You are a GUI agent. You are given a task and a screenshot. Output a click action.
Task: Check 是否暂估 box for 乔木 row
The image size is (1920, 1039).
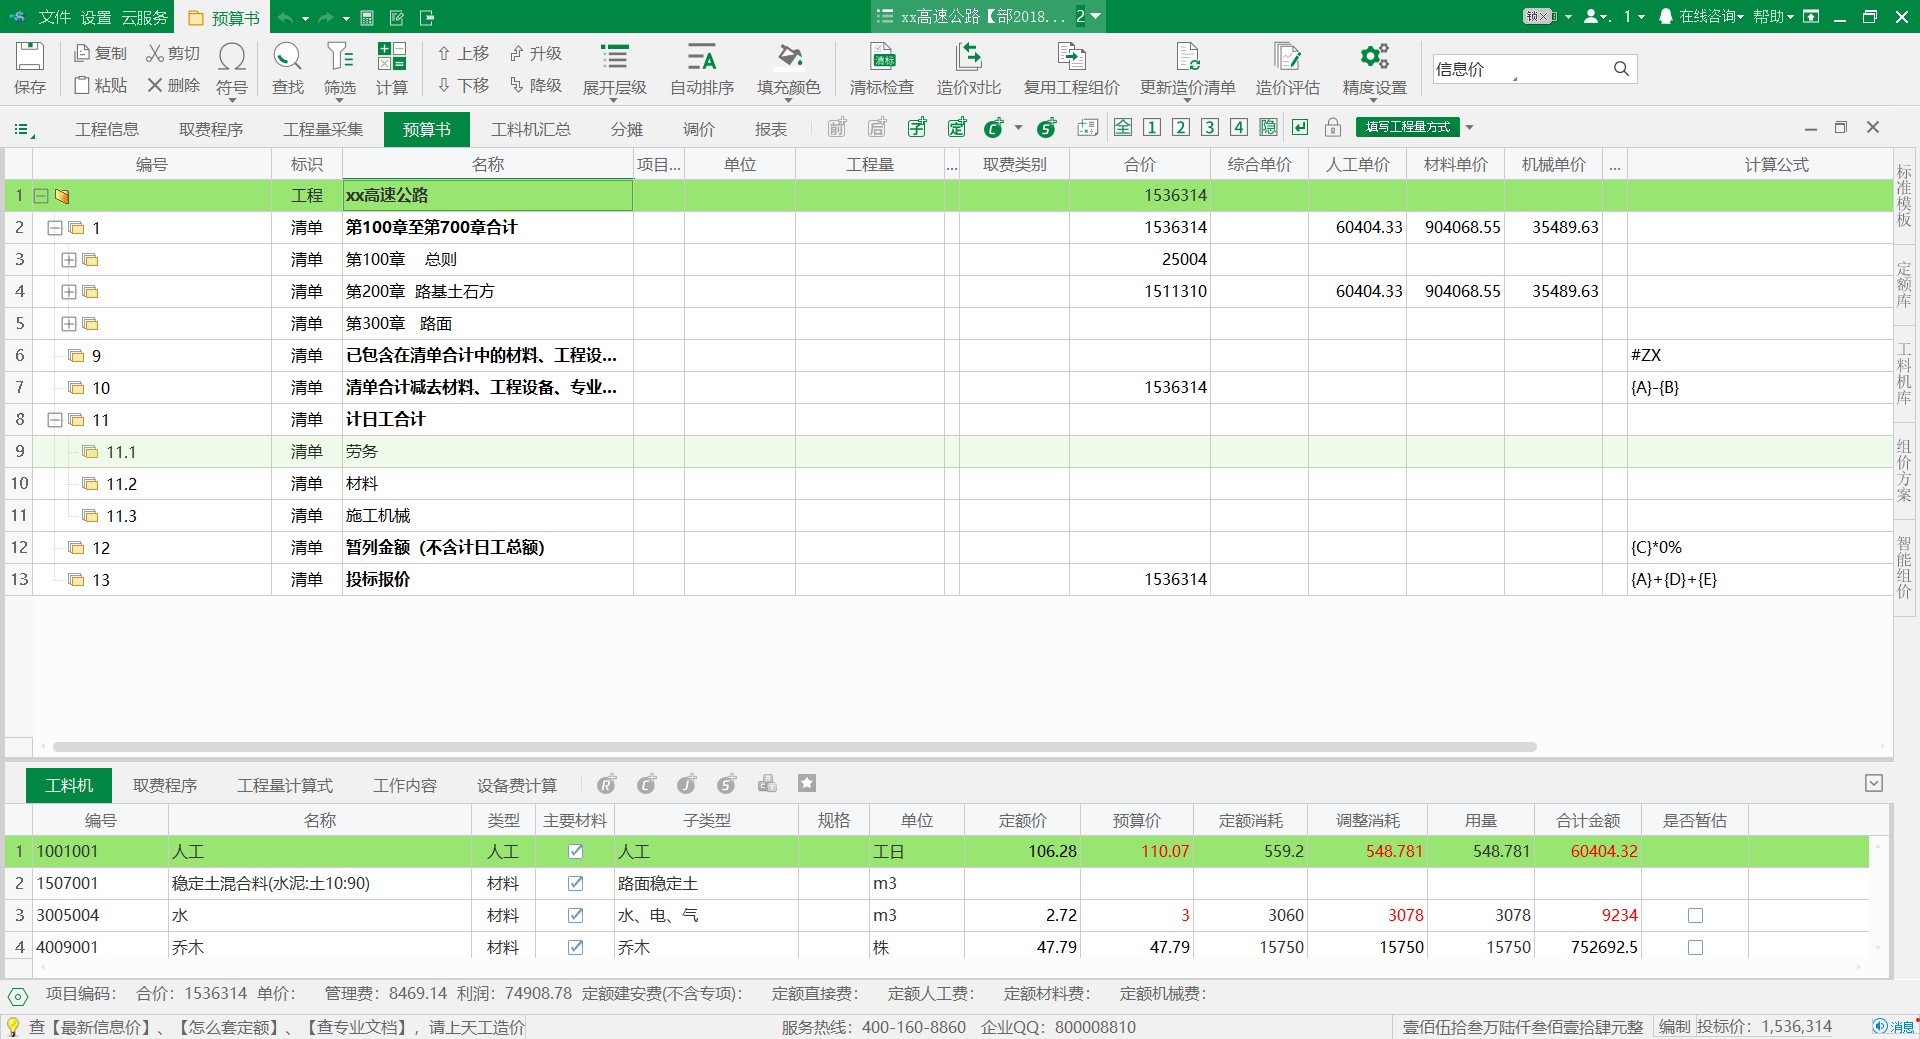pos(1695,947)
